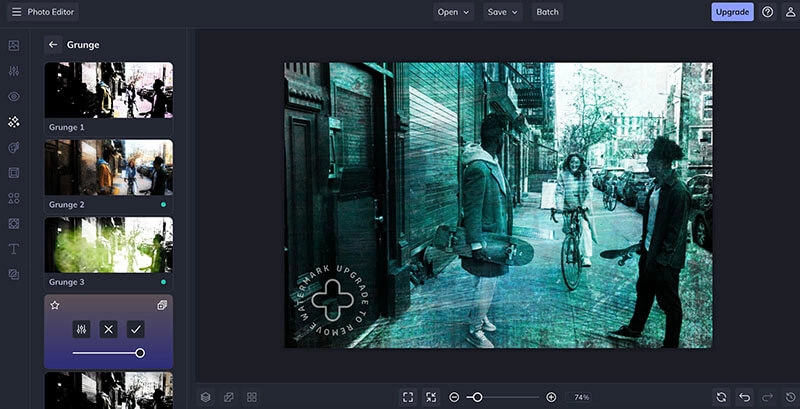Cancel the effect with the X button
Image resolution: width=800 pixels, height=409 pixels.
point(109,329)
